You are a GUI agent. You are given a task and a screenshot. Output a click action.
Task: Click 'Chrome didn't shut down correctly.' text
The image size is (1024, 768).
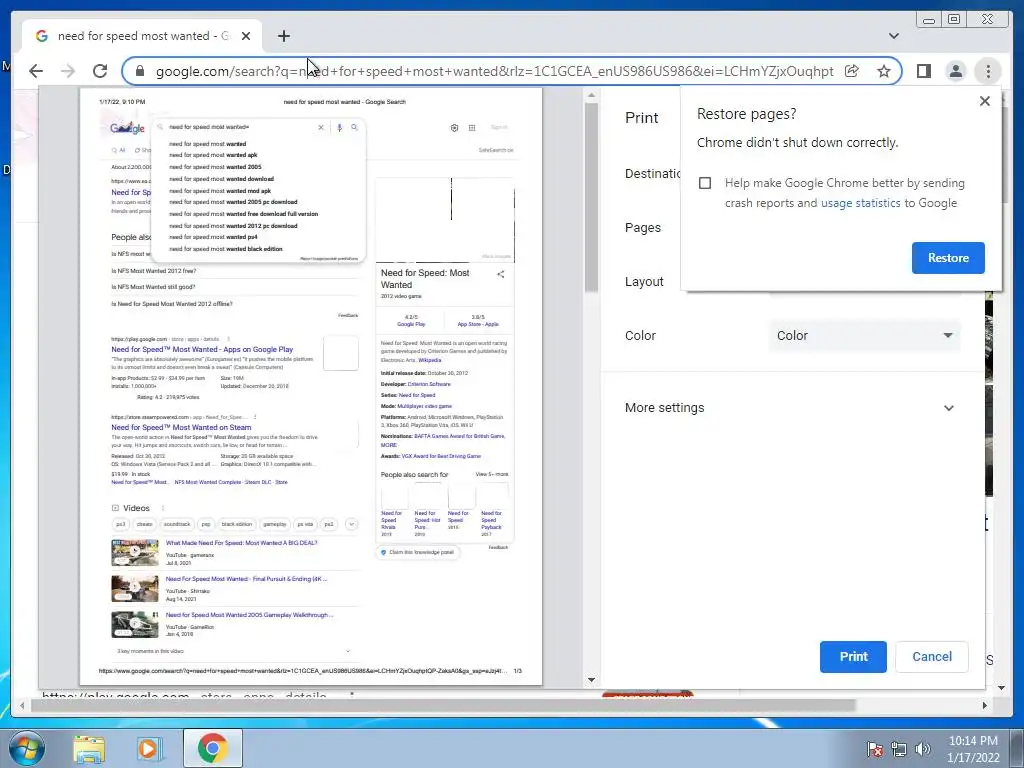797,142
